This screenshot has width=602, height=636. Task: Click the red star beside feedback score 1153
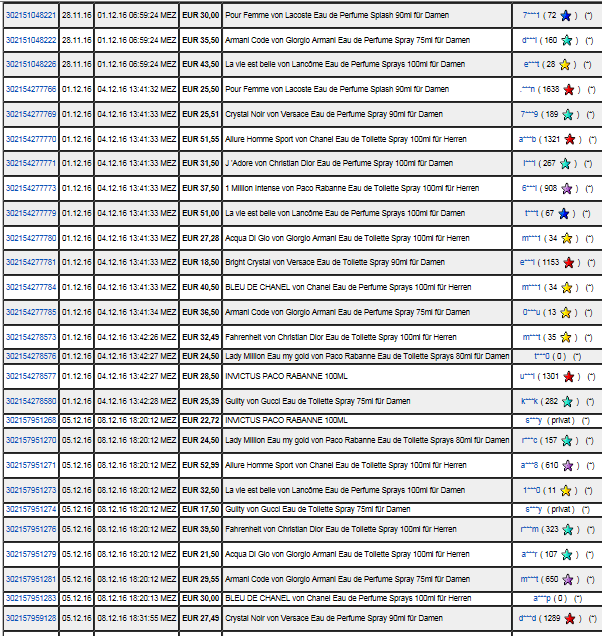(569, 263)
